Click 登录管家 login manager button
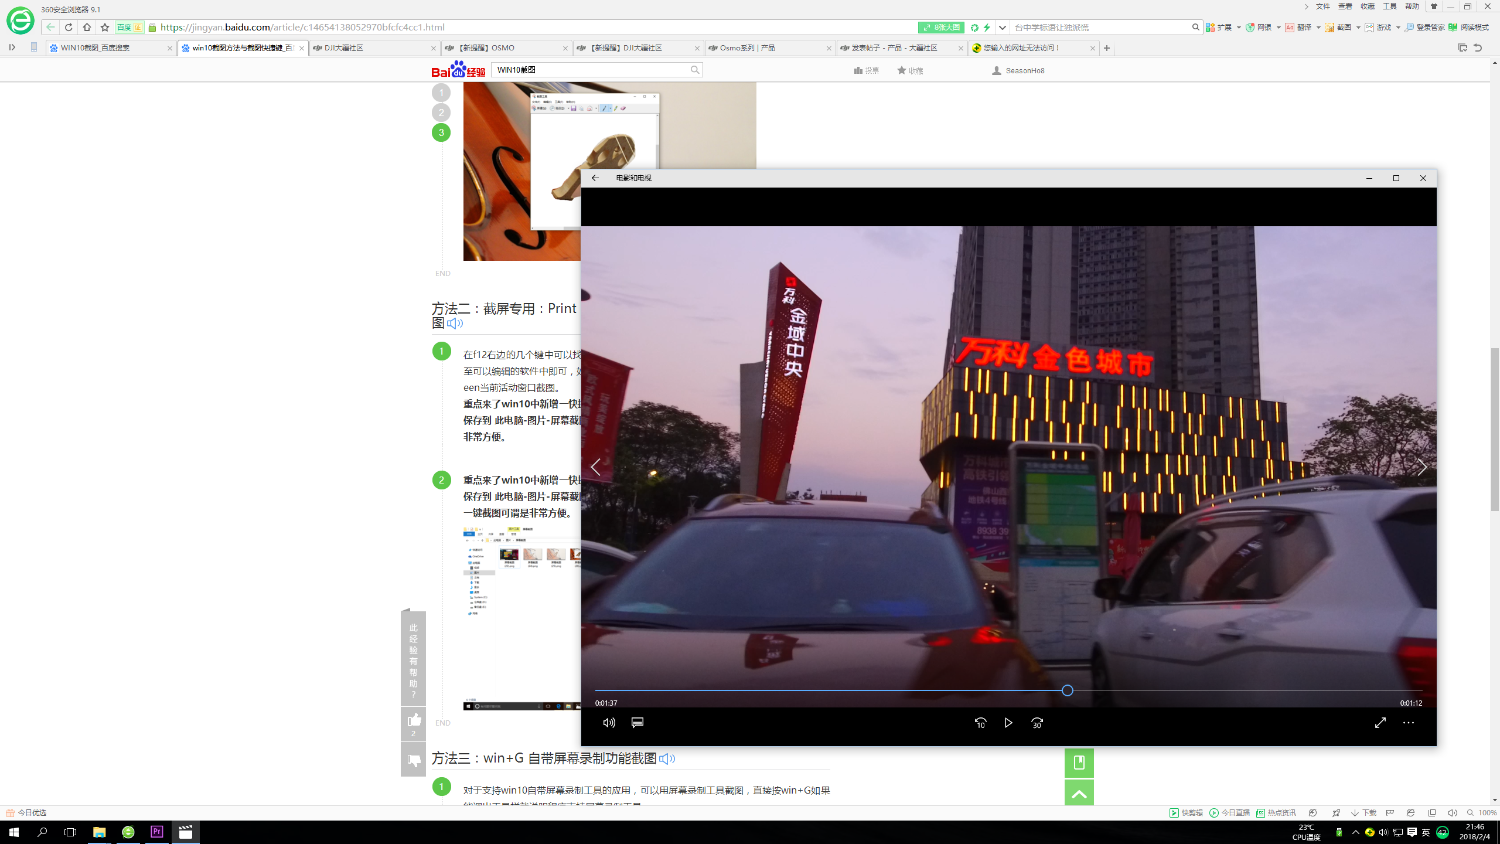Image resolution: width=1500 pixels, height=844 pixels. click(x=1425, y=27)
